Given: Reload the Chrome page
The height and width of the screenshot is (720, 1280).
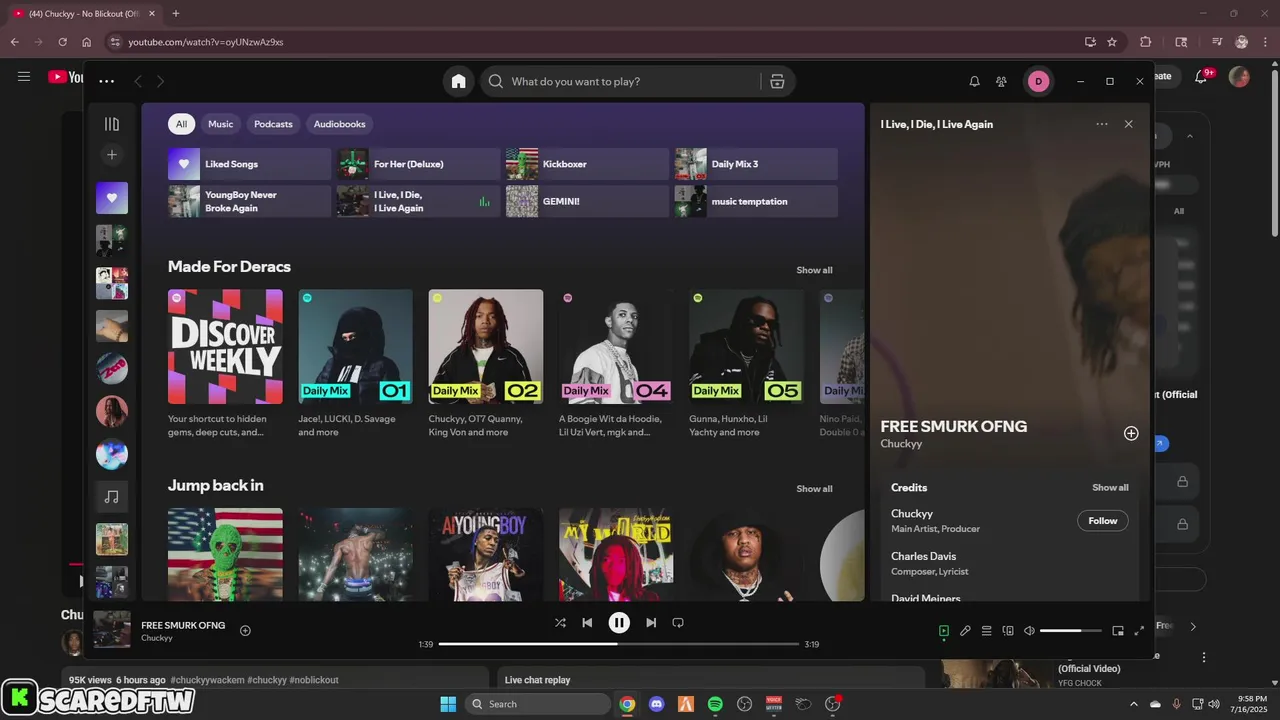Looking at the screenshot, I should pyautogui.click(x=62, y=42).
